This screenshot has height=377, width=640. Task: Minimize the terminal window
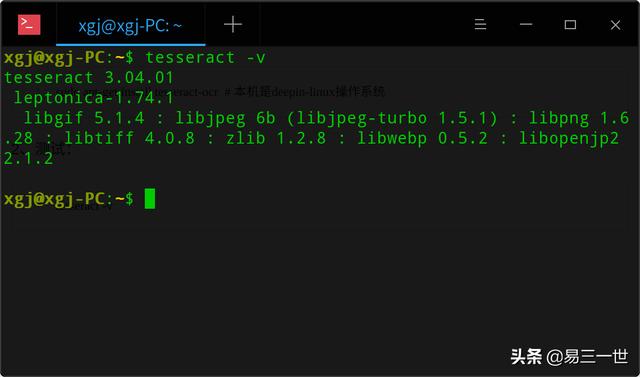click(526, 24)
